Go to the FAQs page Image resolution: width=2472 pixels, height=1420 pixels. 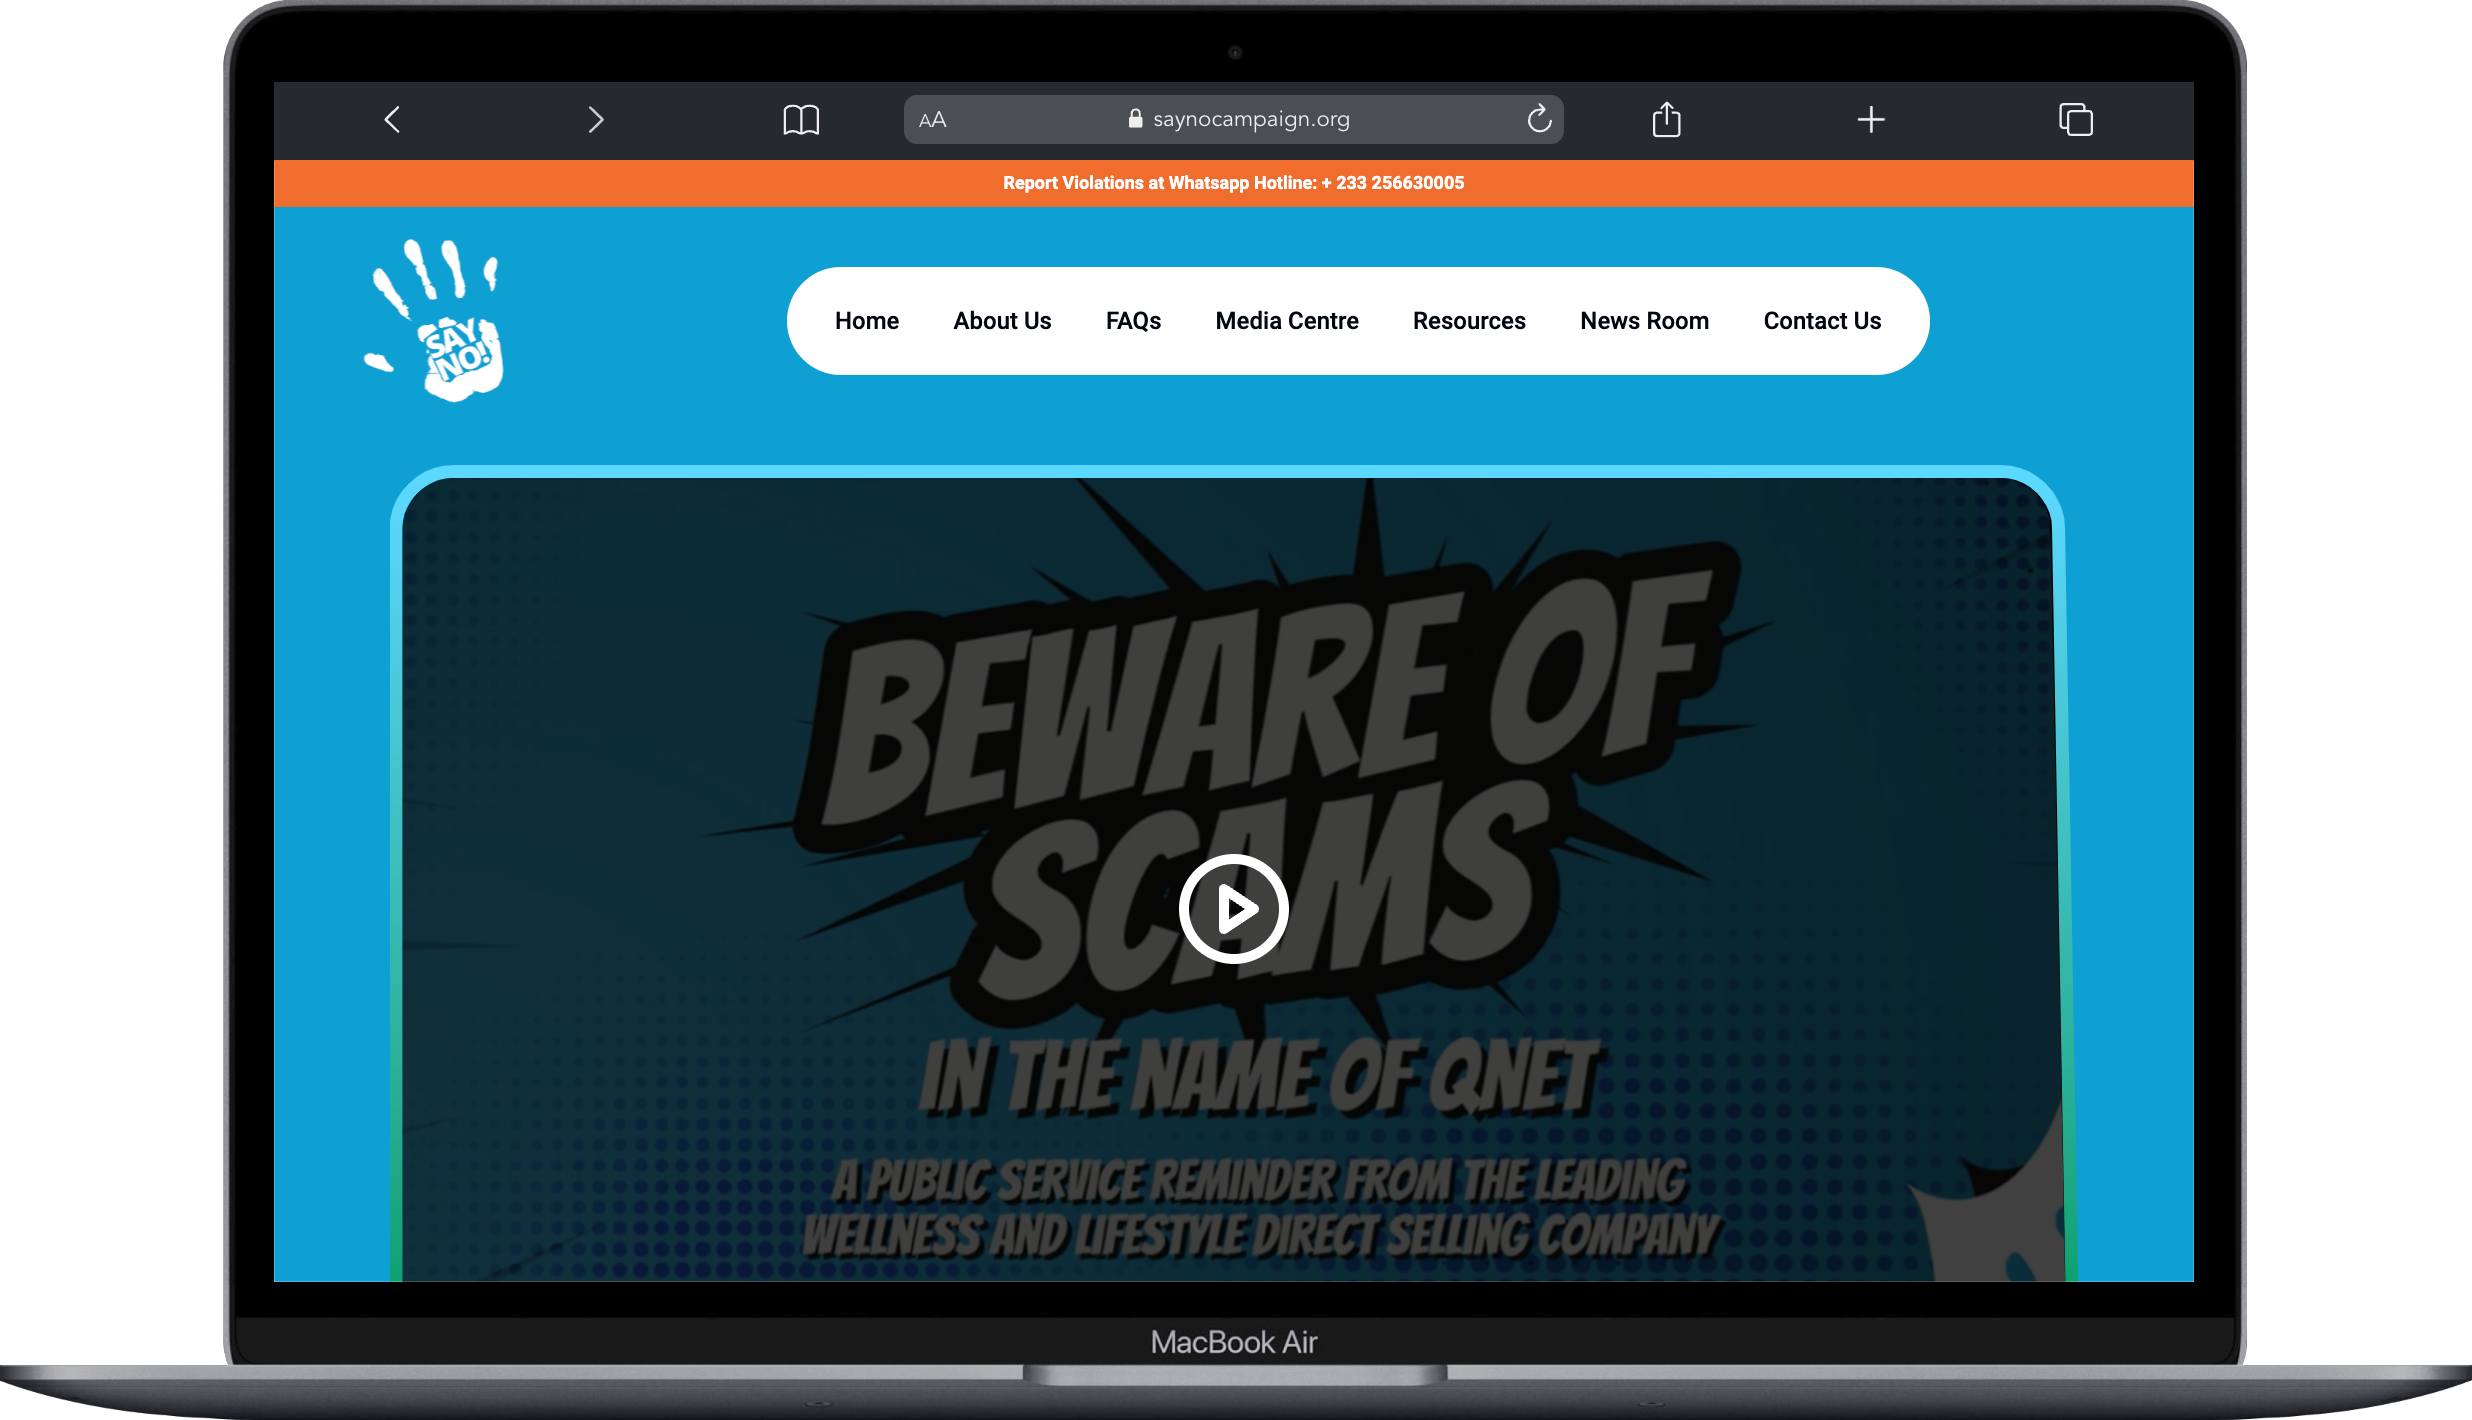click(1133, 321)
